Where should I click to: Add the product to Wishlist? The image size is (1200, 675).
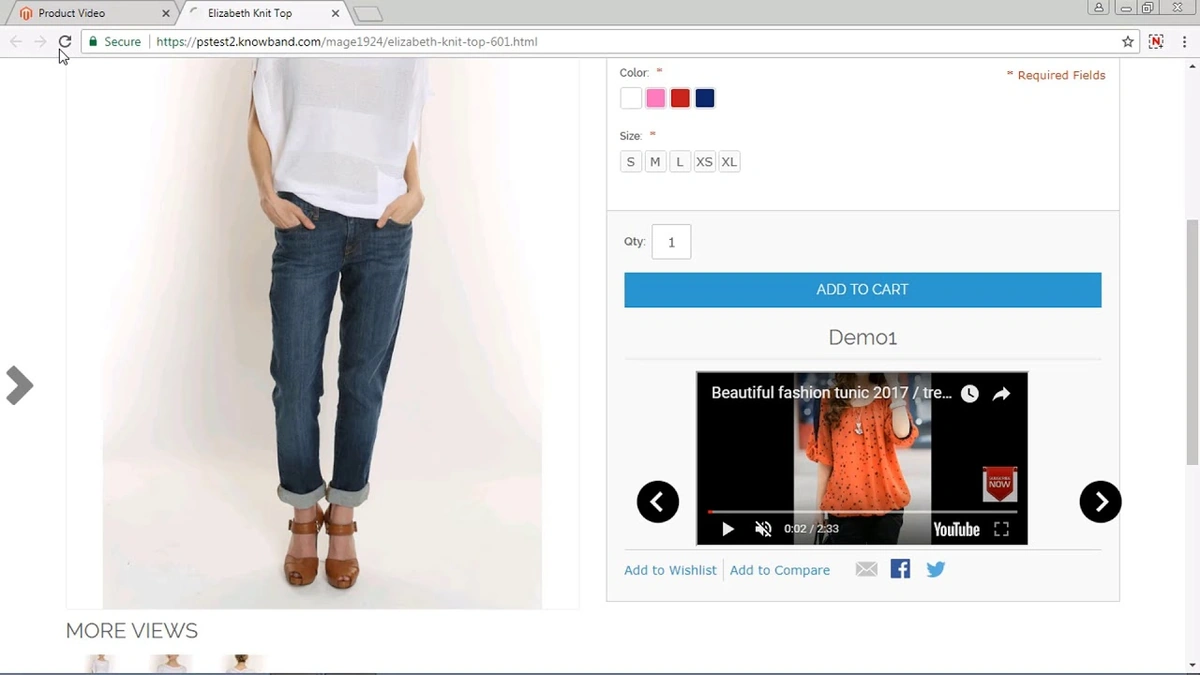click(x=670, y=569)
